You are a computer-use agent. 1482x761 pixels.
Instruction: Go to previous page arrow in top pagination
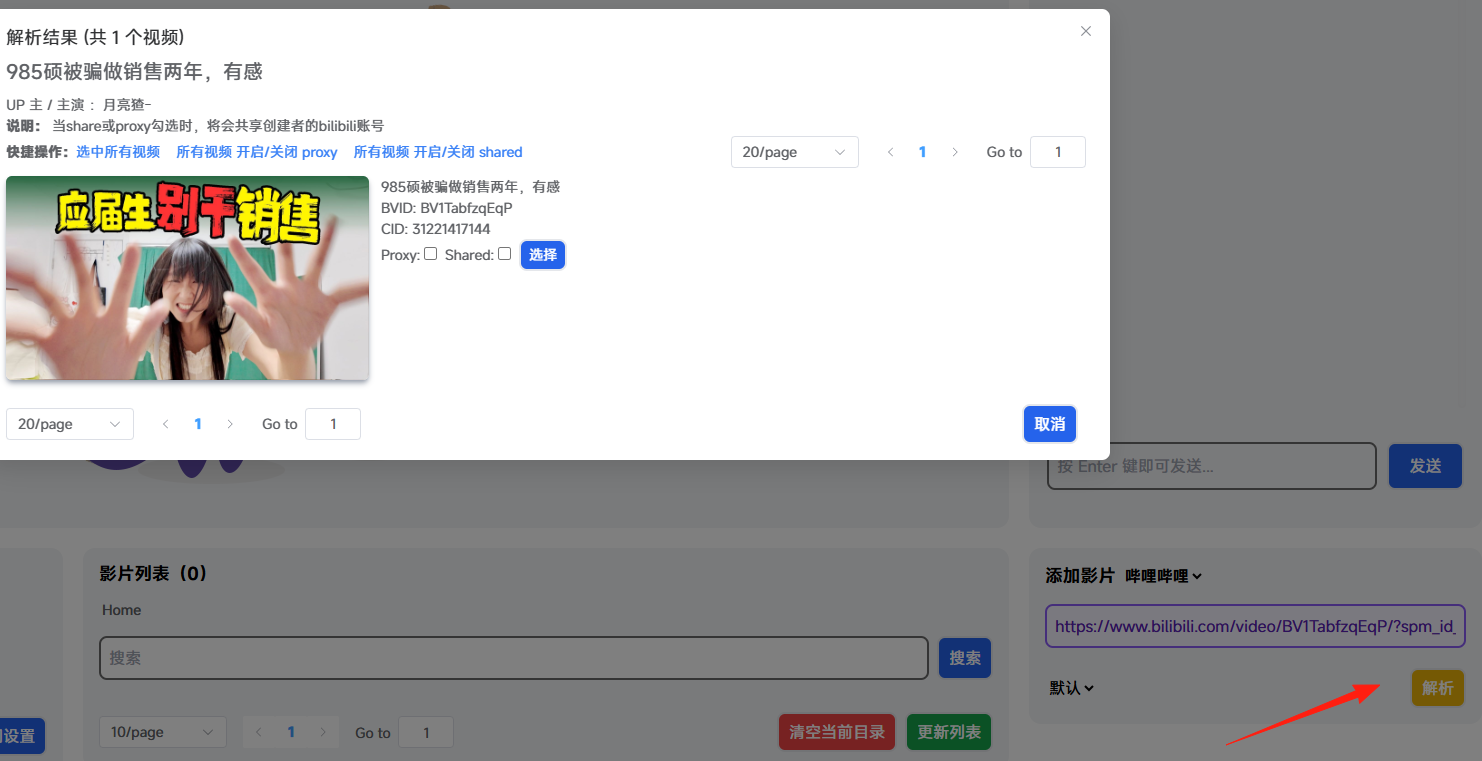pyautogui.click(x=890, y=152)
